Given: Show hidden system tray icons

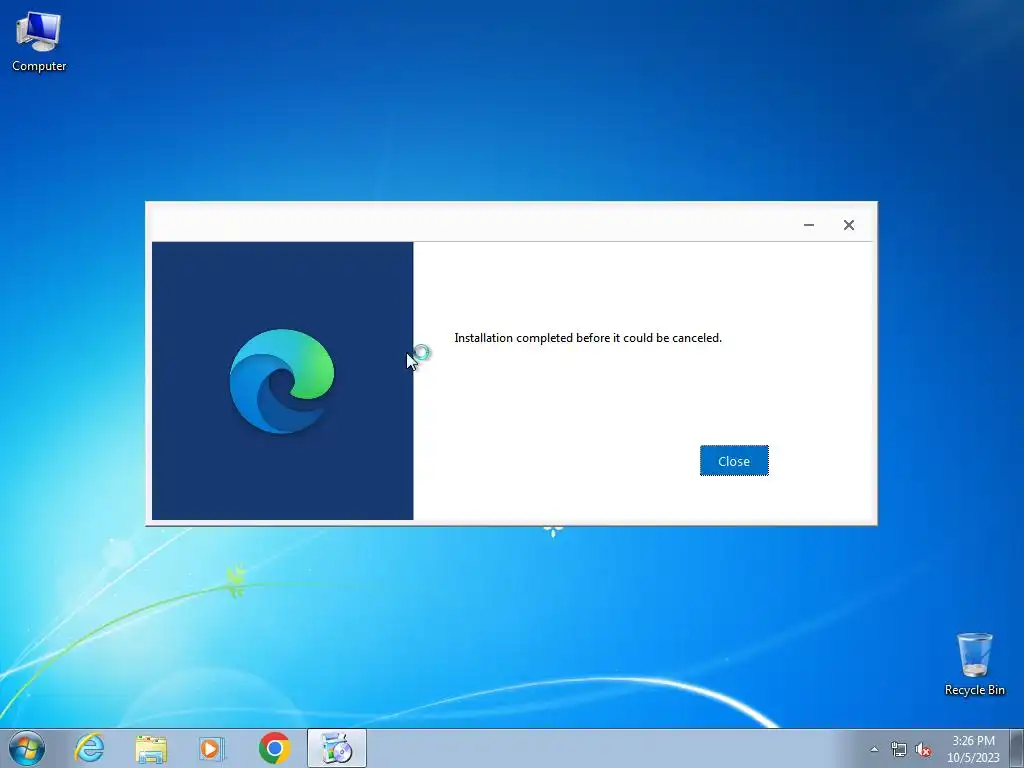Looking at the screenshot, I should point(874,750).
